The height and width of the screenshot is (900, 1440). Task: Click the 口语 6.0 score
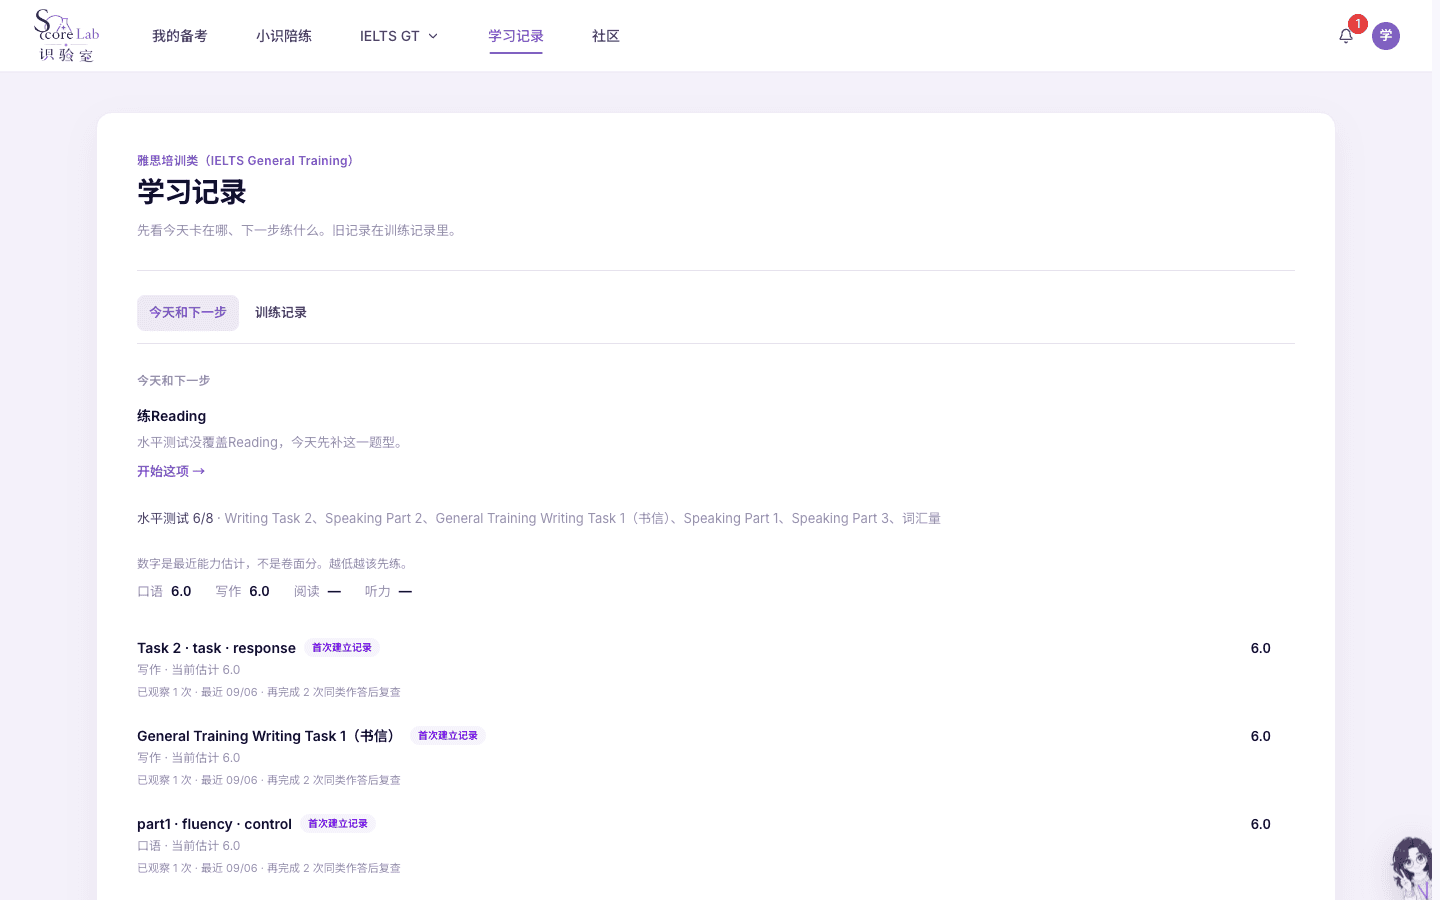(x=164, y=591)
